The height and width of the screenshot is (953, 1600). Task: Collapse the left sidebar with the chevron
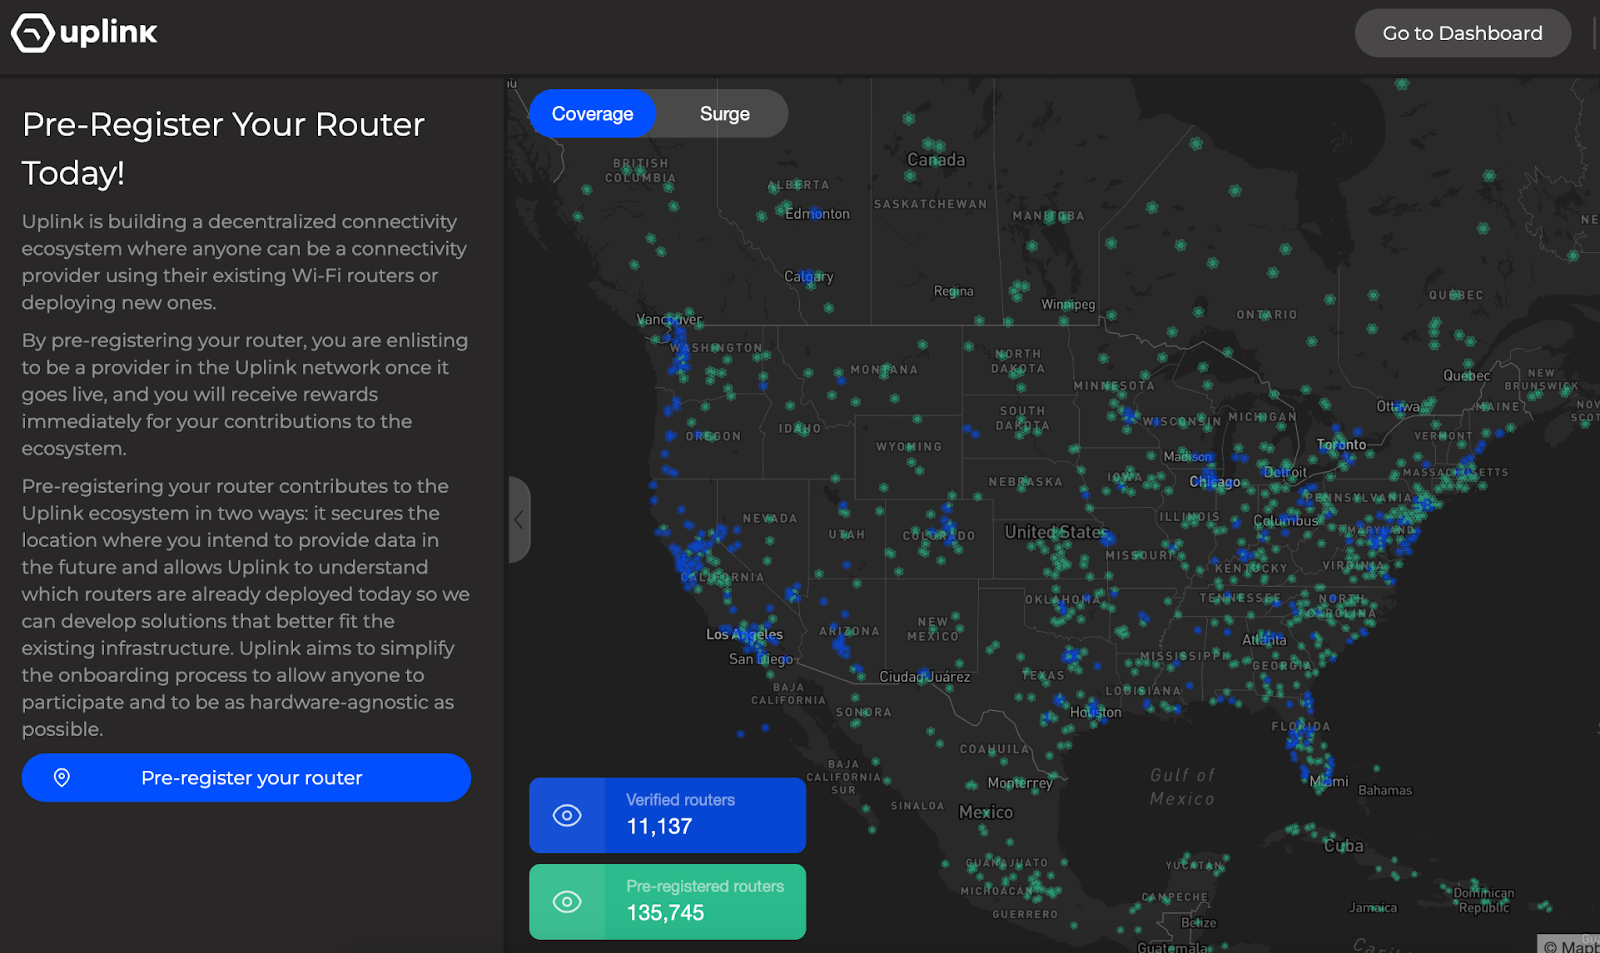pos(519,520)
